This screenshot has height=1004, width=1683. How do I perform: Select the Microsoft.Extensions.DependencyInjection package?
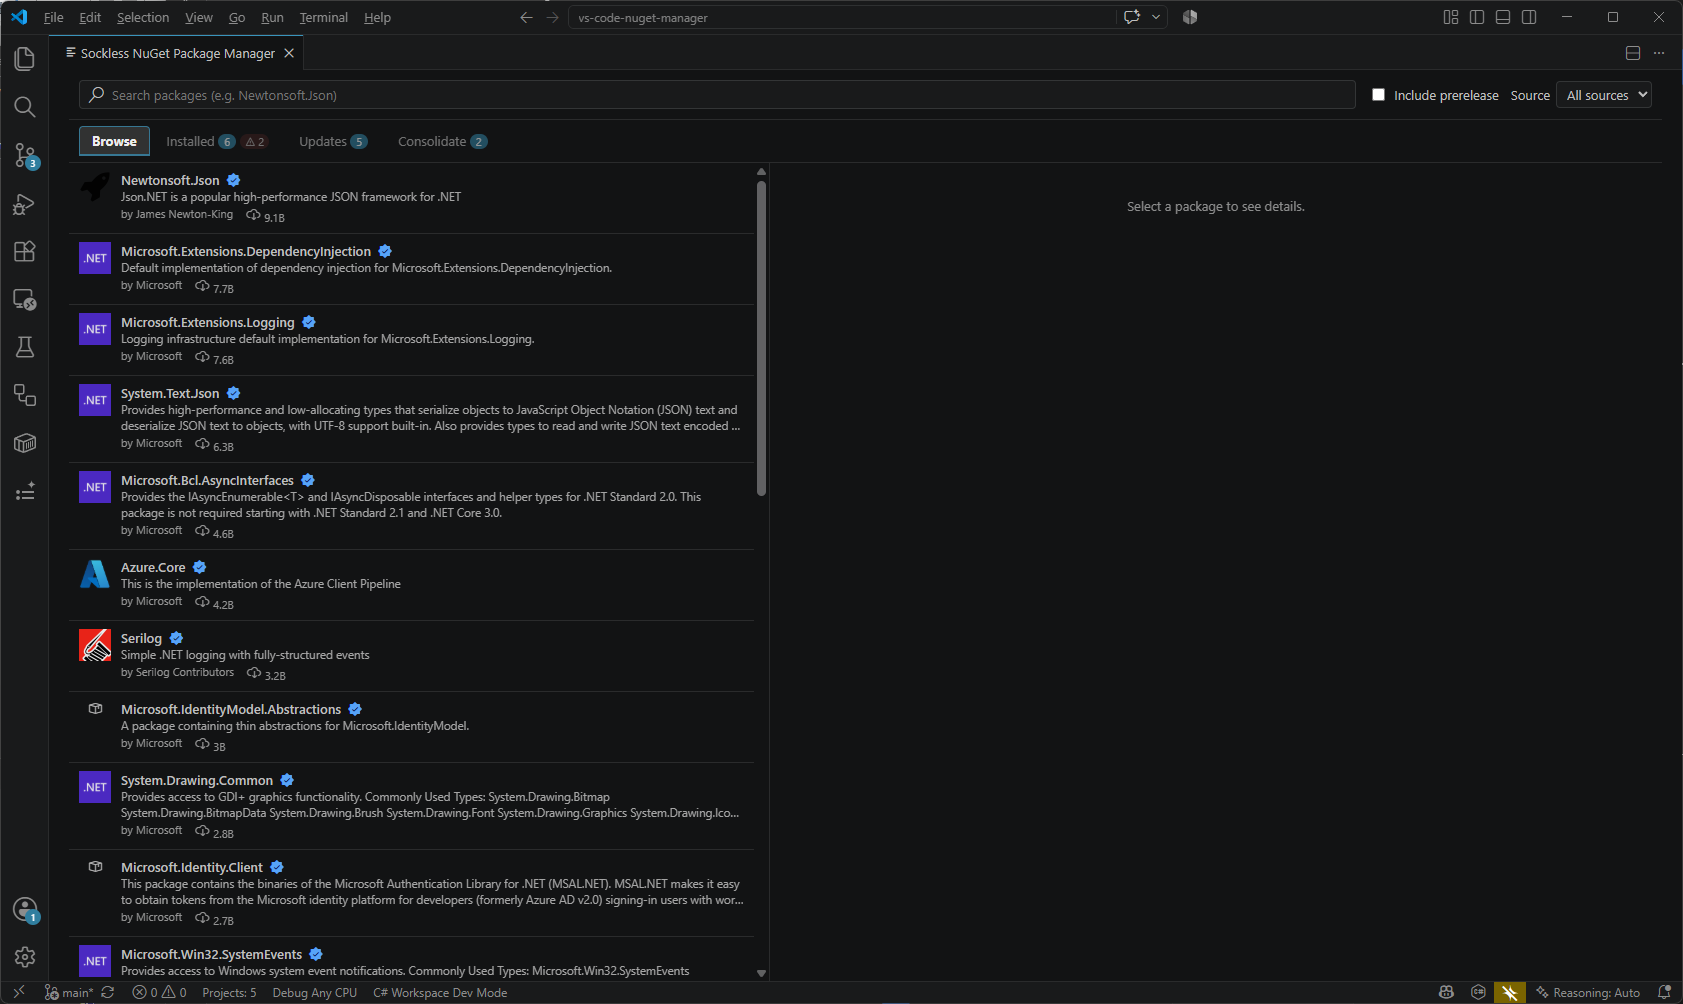(x=412, y=269)
